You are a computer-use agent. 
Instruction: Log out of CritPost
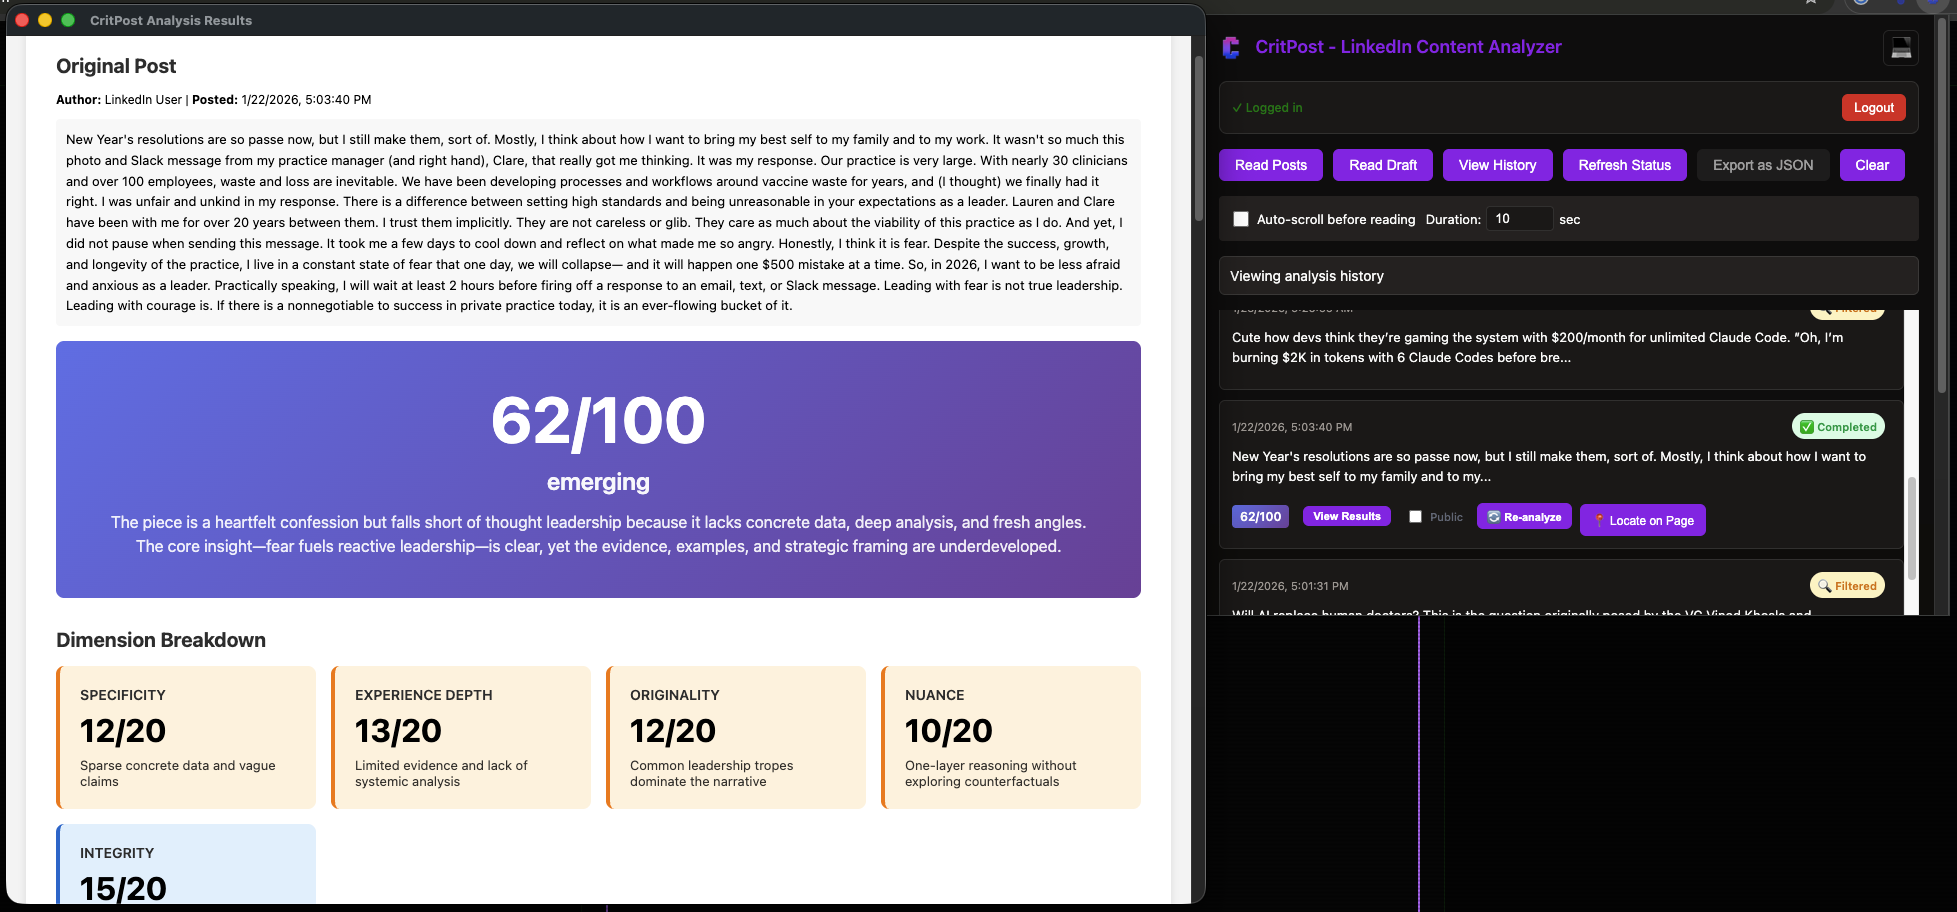click(x=1873, y=107)
